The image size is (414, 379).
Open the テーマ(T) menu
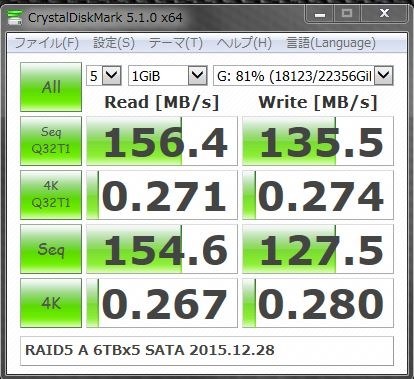pos(176,43)
